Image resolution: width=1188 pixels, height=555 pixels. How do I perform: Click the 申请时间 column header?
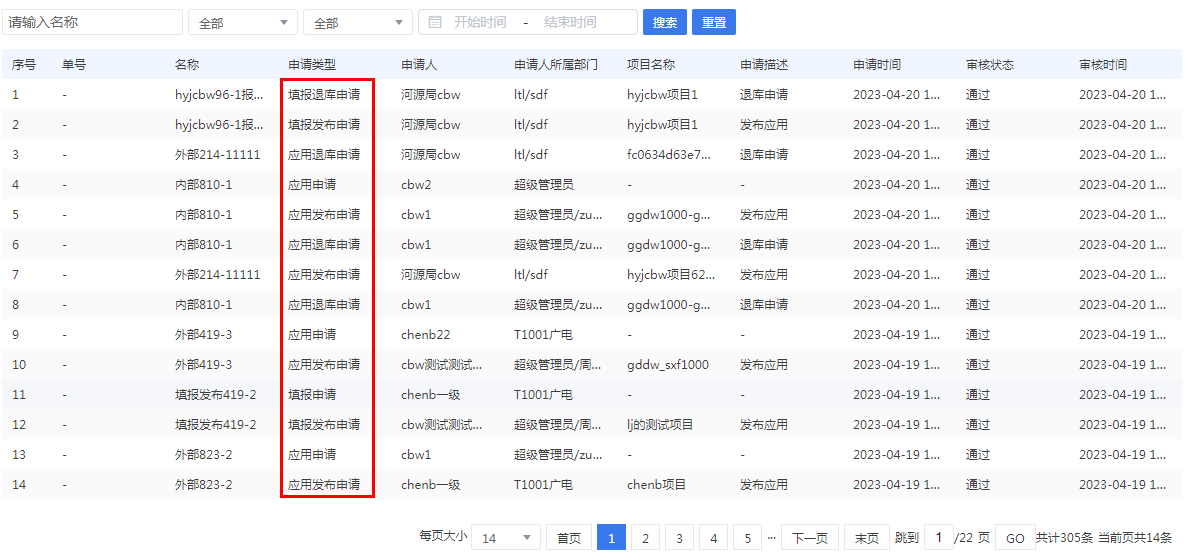point(877,65)
